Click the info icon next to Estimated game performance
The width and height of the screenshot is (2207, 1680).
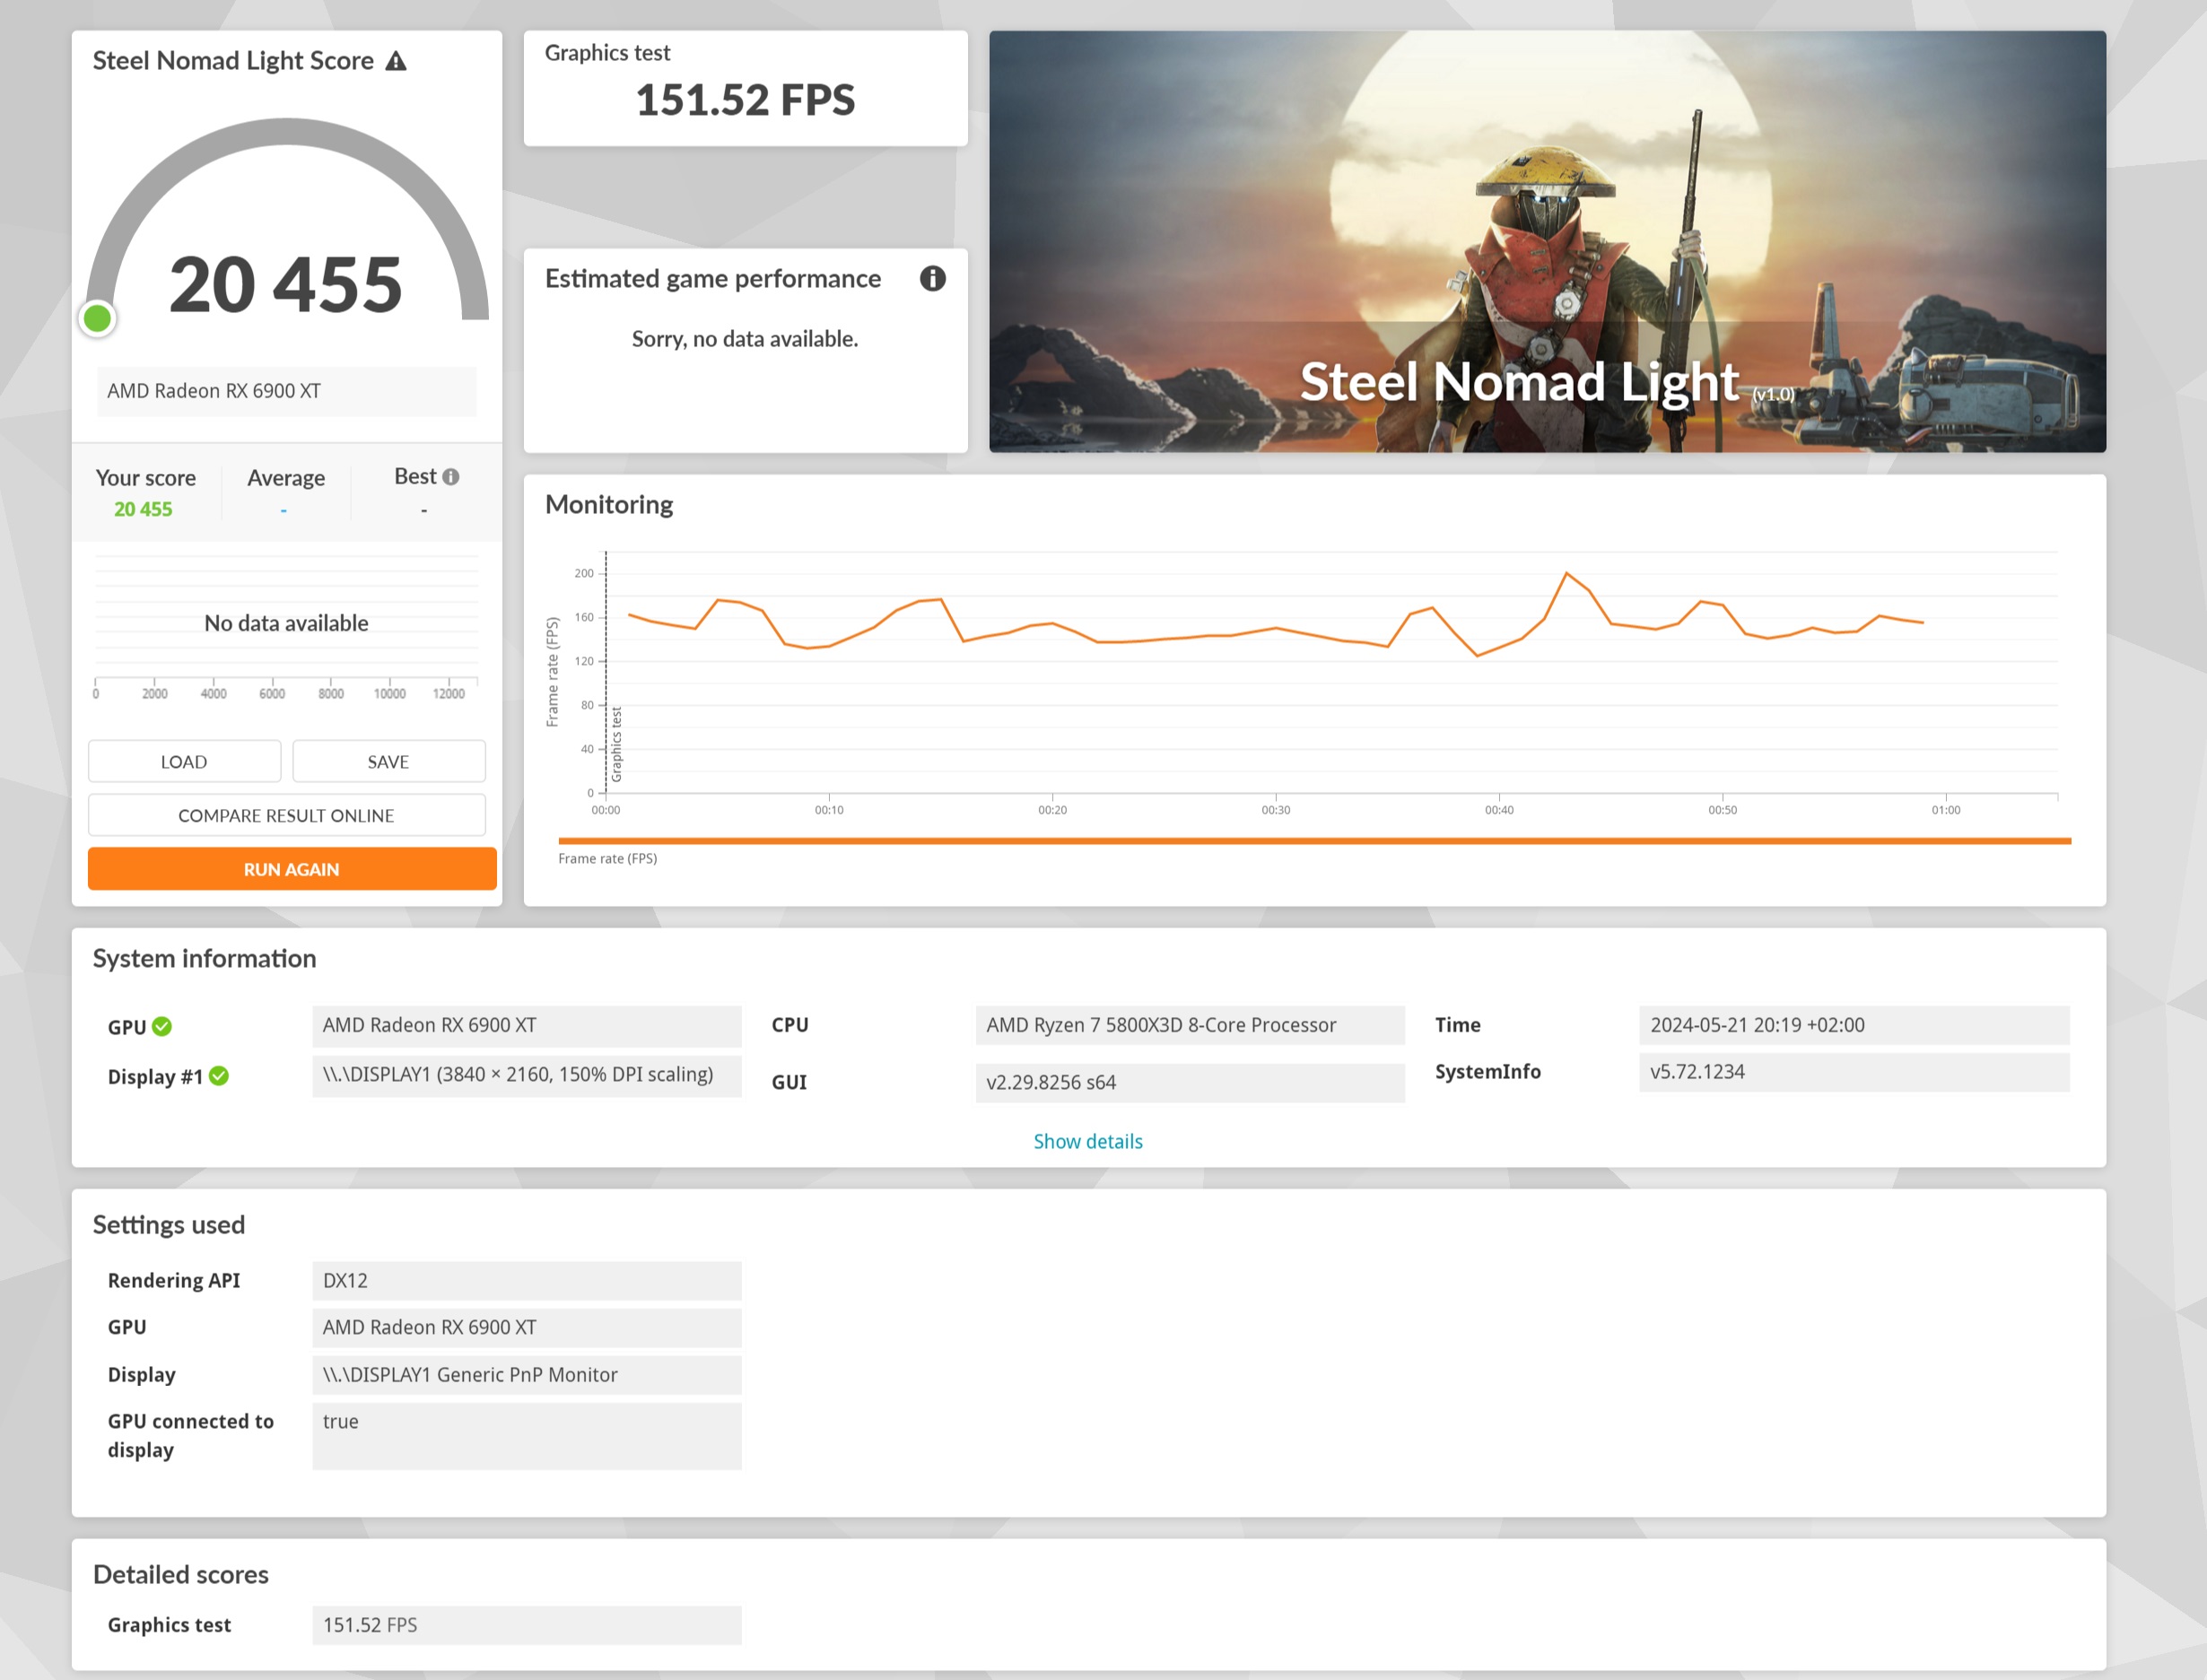pos(932,279)
